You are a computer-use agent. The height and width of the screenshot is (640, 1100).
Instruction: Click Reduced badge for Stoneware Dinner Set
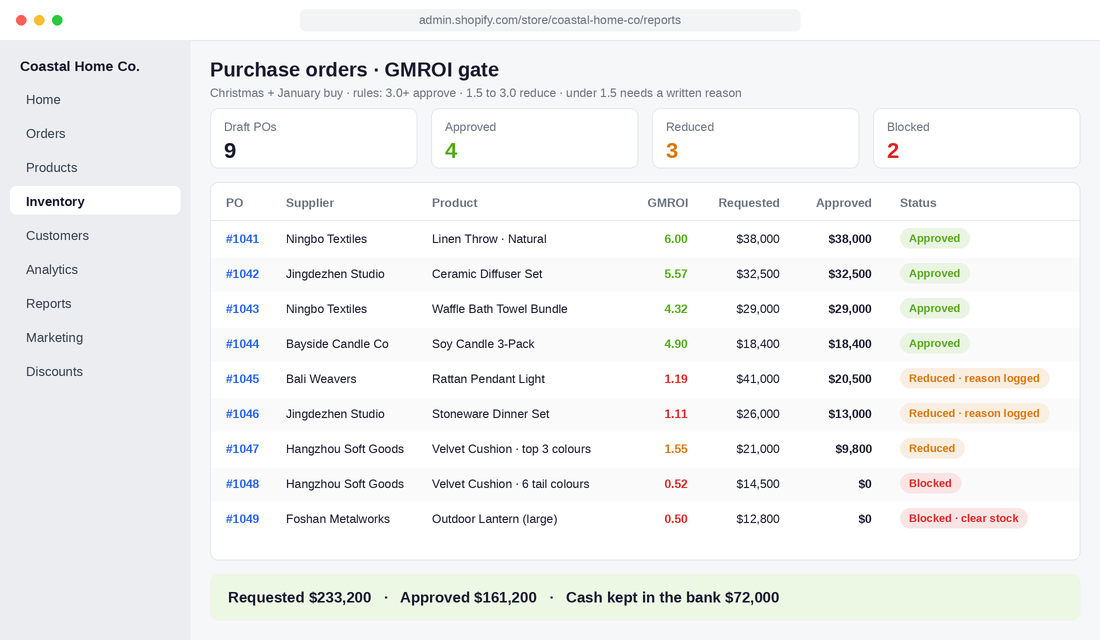point(974,414)
